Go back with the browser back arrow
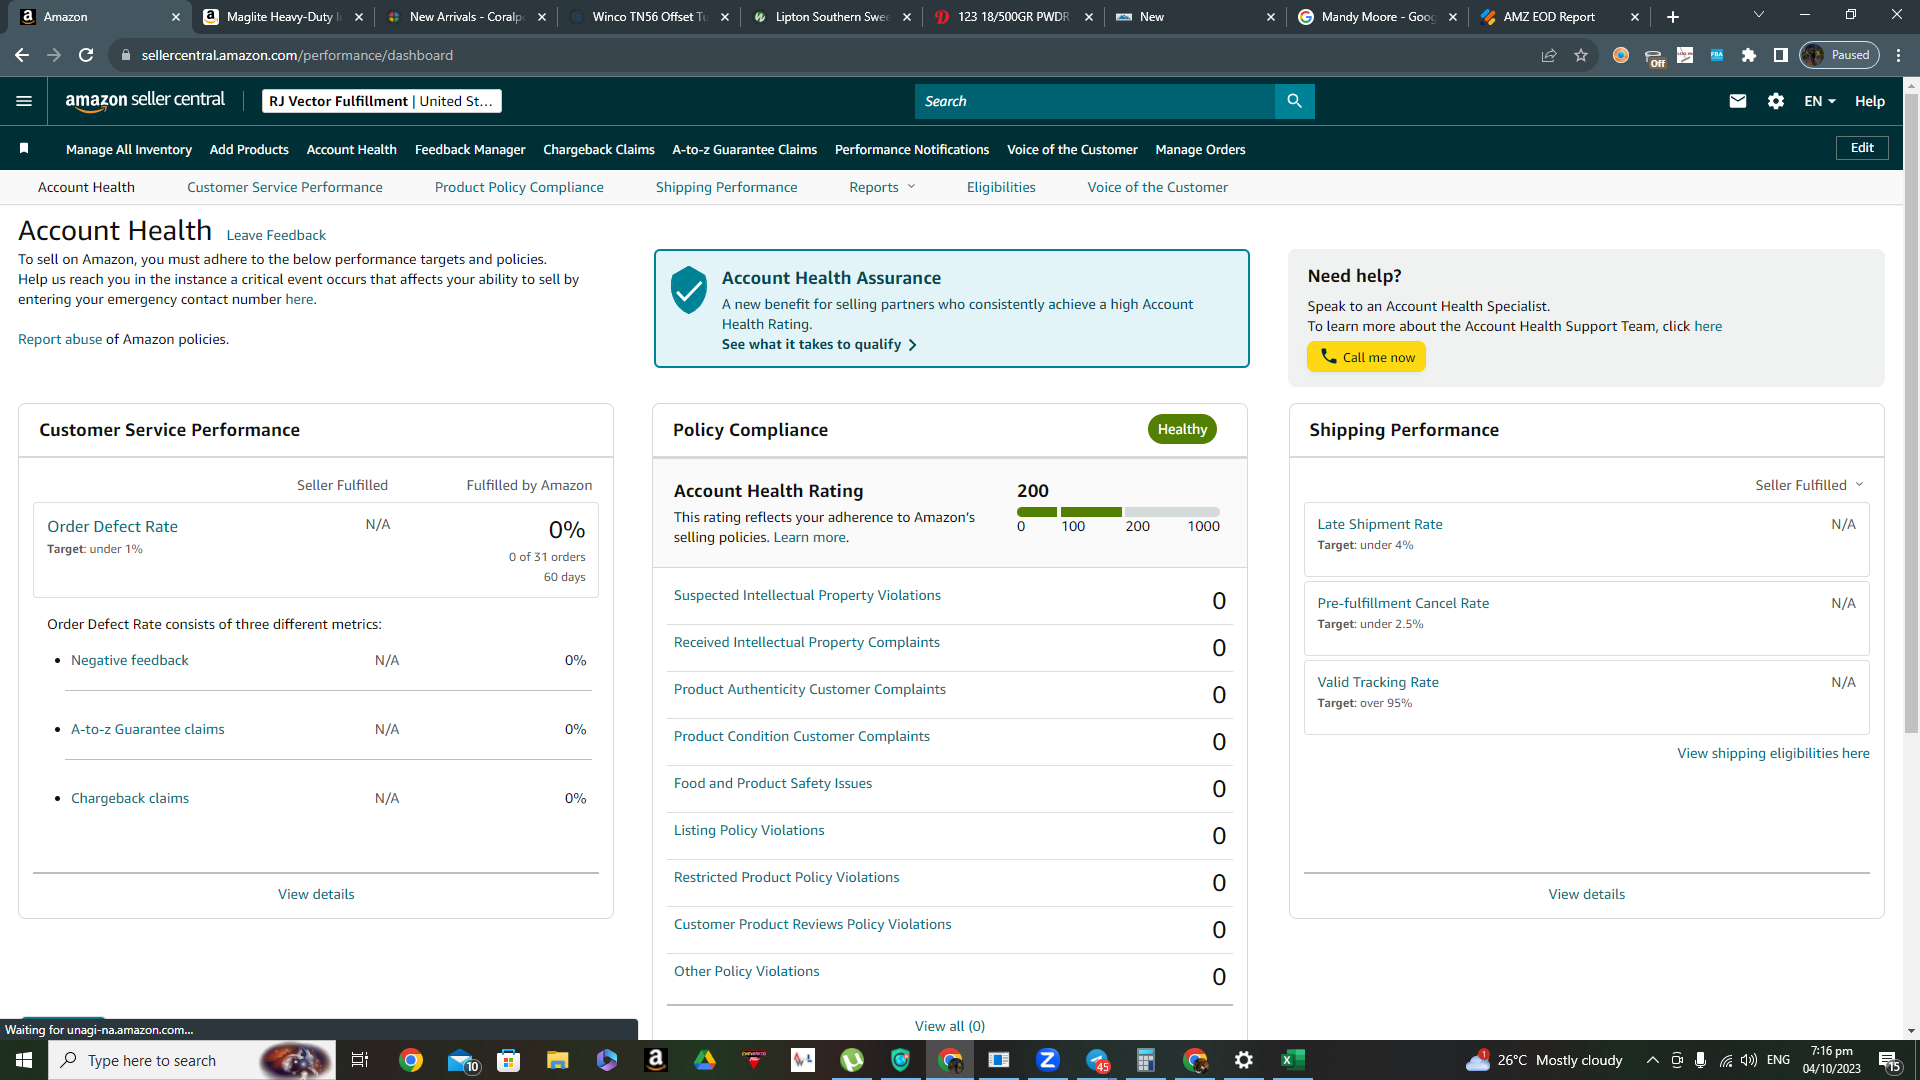1920x1080 pixels. pyautogui.click(x=22, y=55)
